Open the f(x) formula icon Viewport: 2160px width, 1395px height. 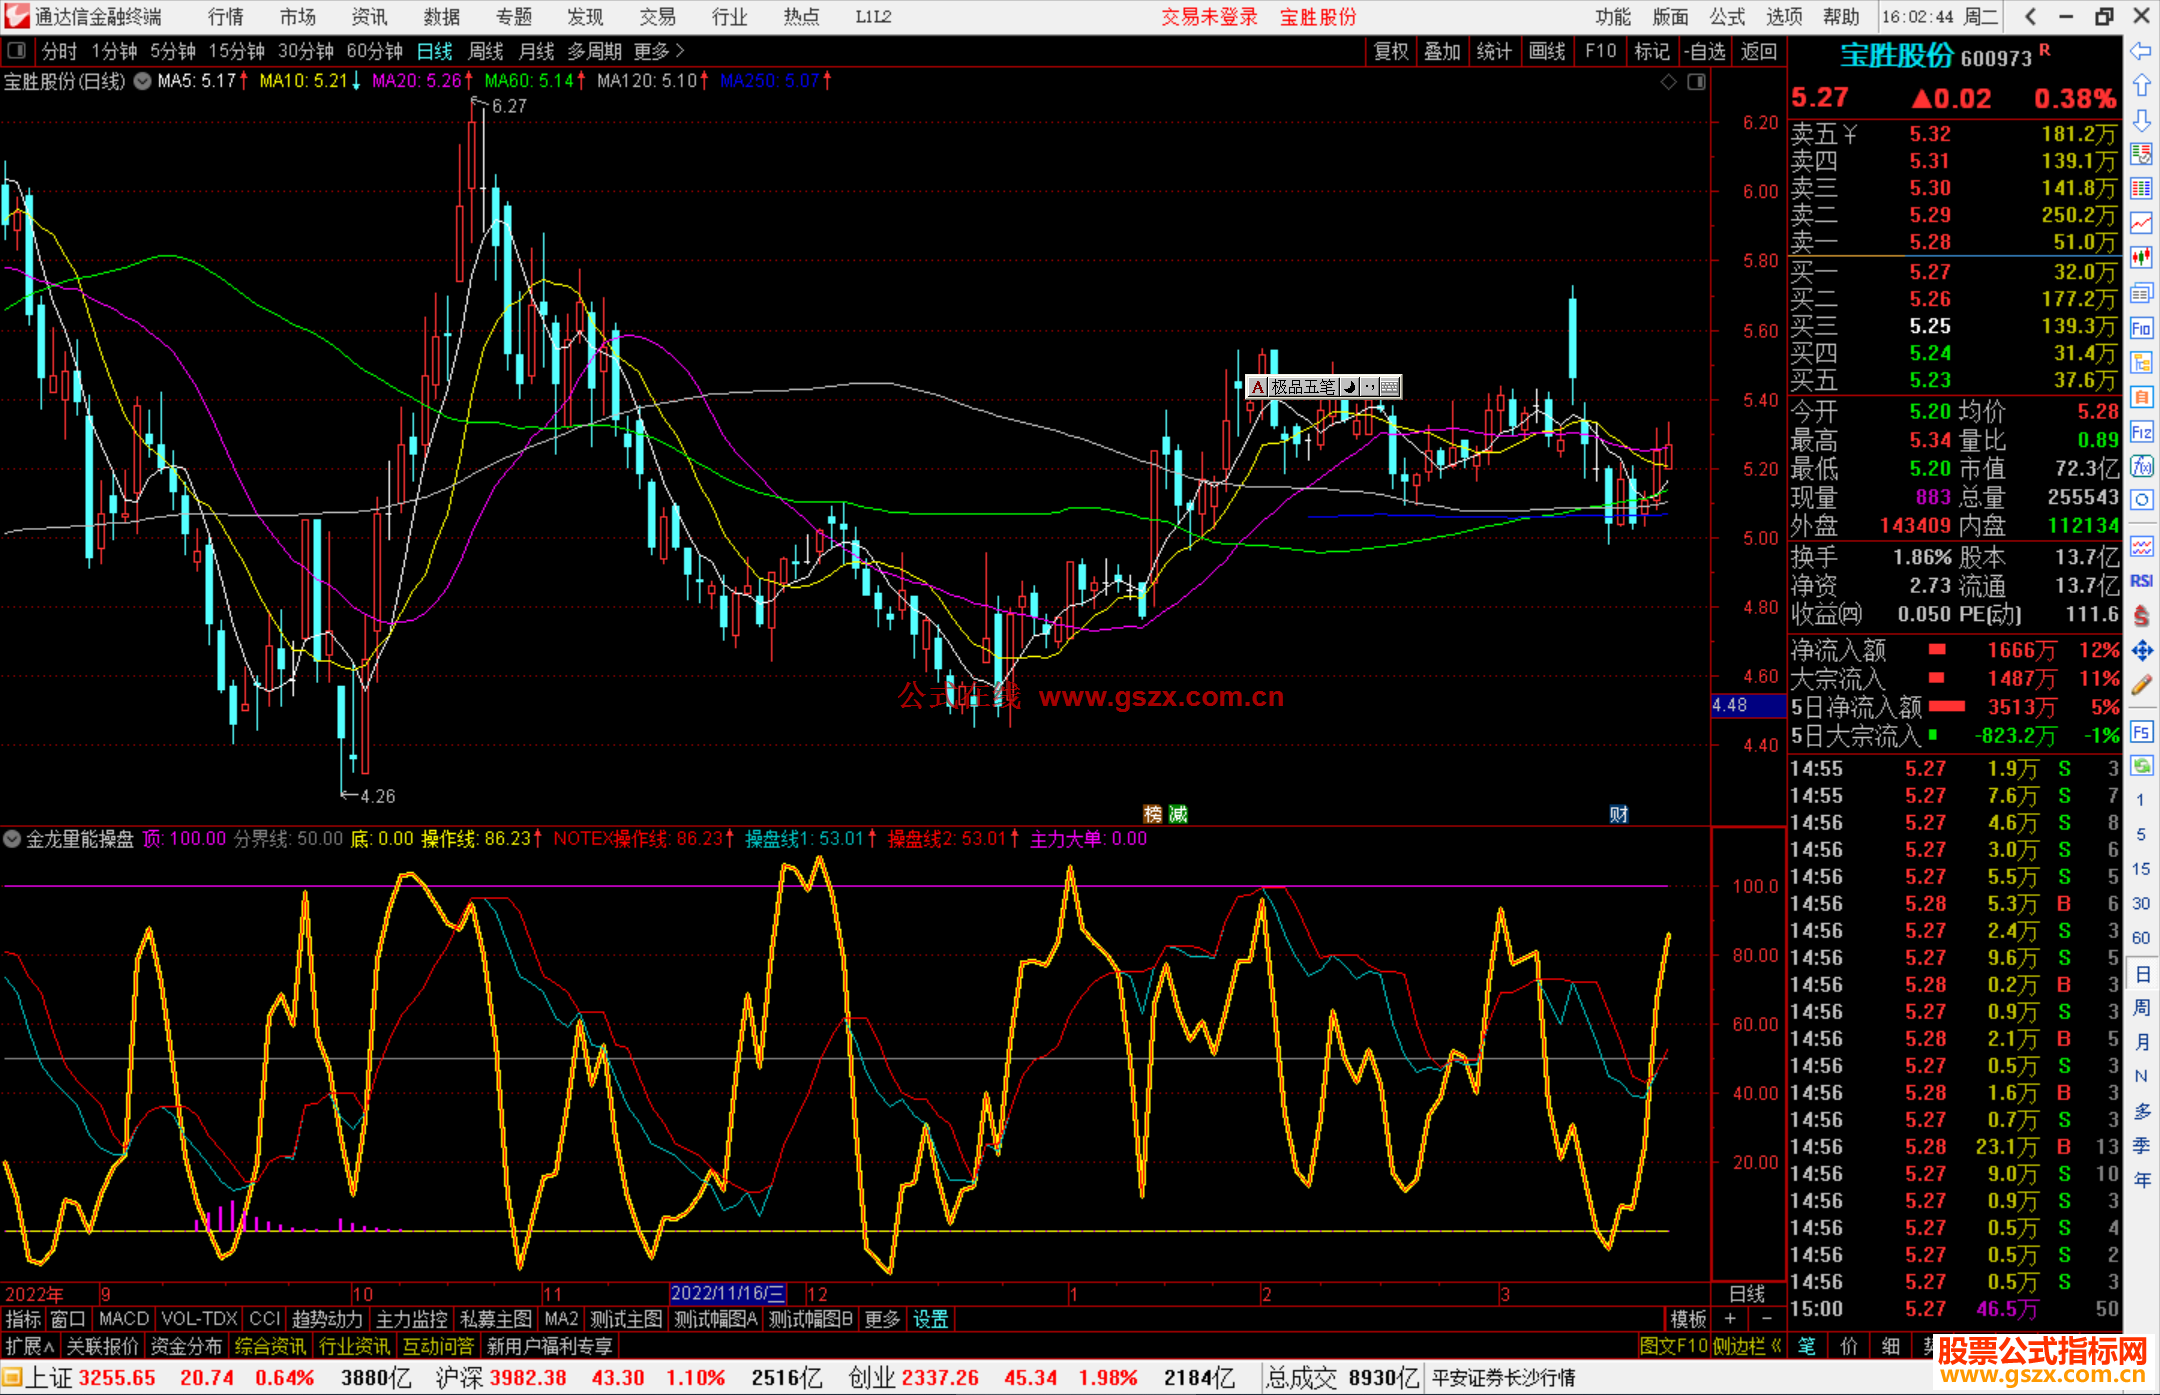pos(2141,466)
